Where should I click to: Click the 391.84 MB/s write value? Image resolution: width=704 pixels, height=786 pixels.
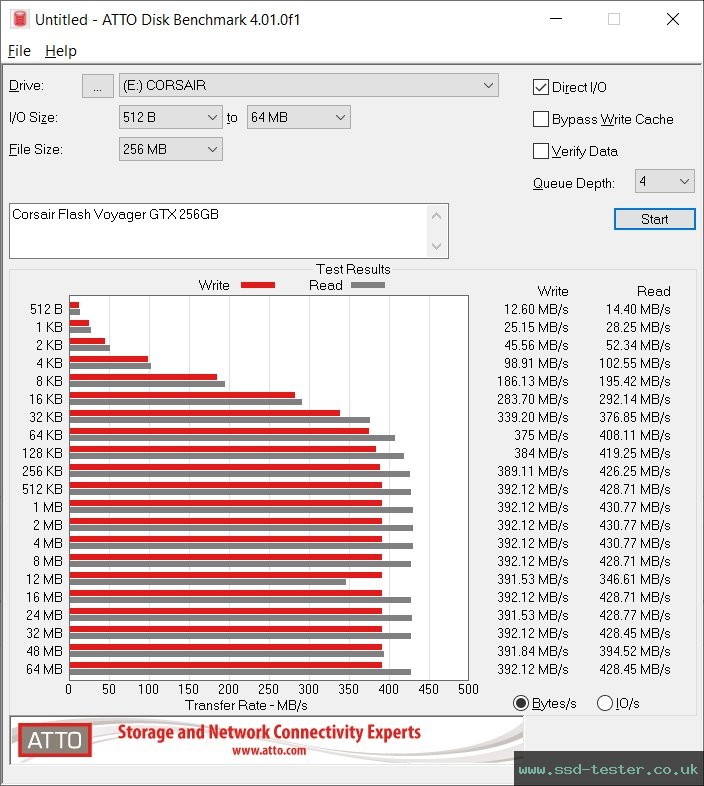click(533, 651)
